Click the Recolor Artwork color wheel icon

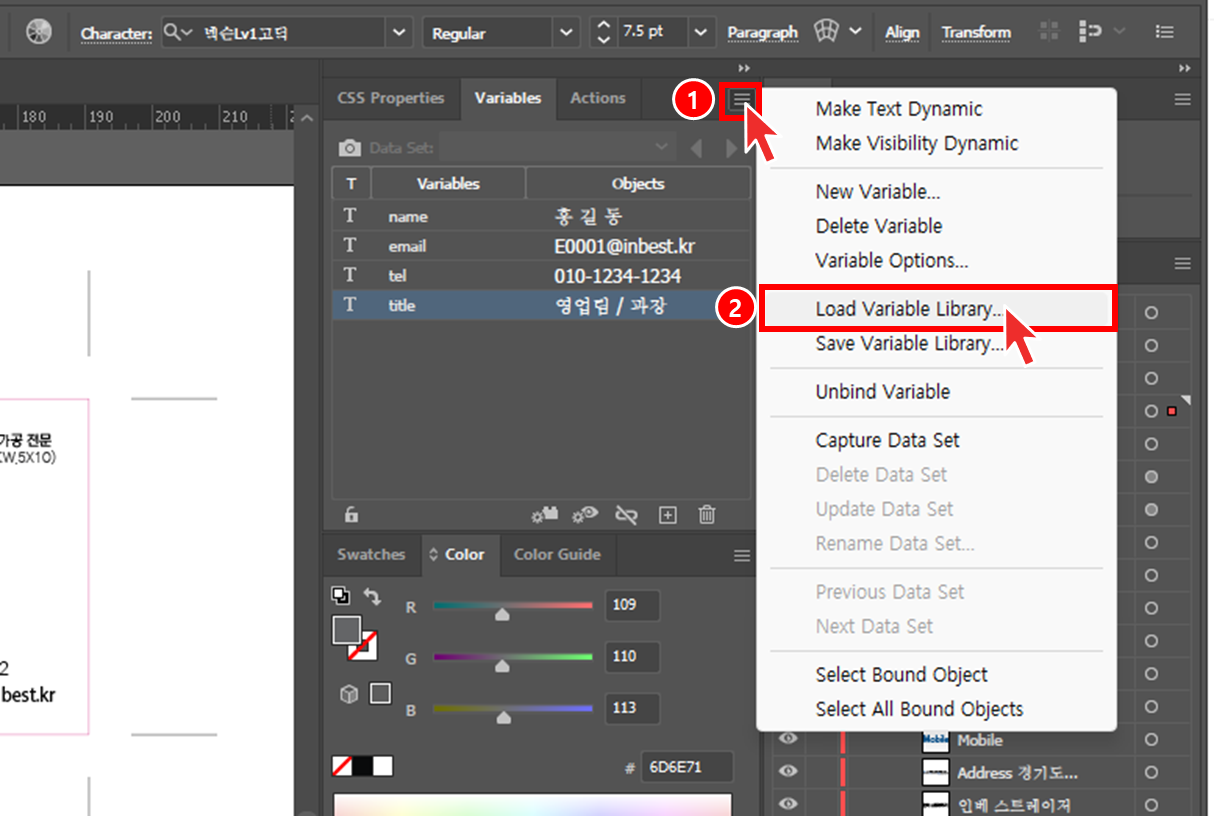pyautogui.click(x=39, y=32)
